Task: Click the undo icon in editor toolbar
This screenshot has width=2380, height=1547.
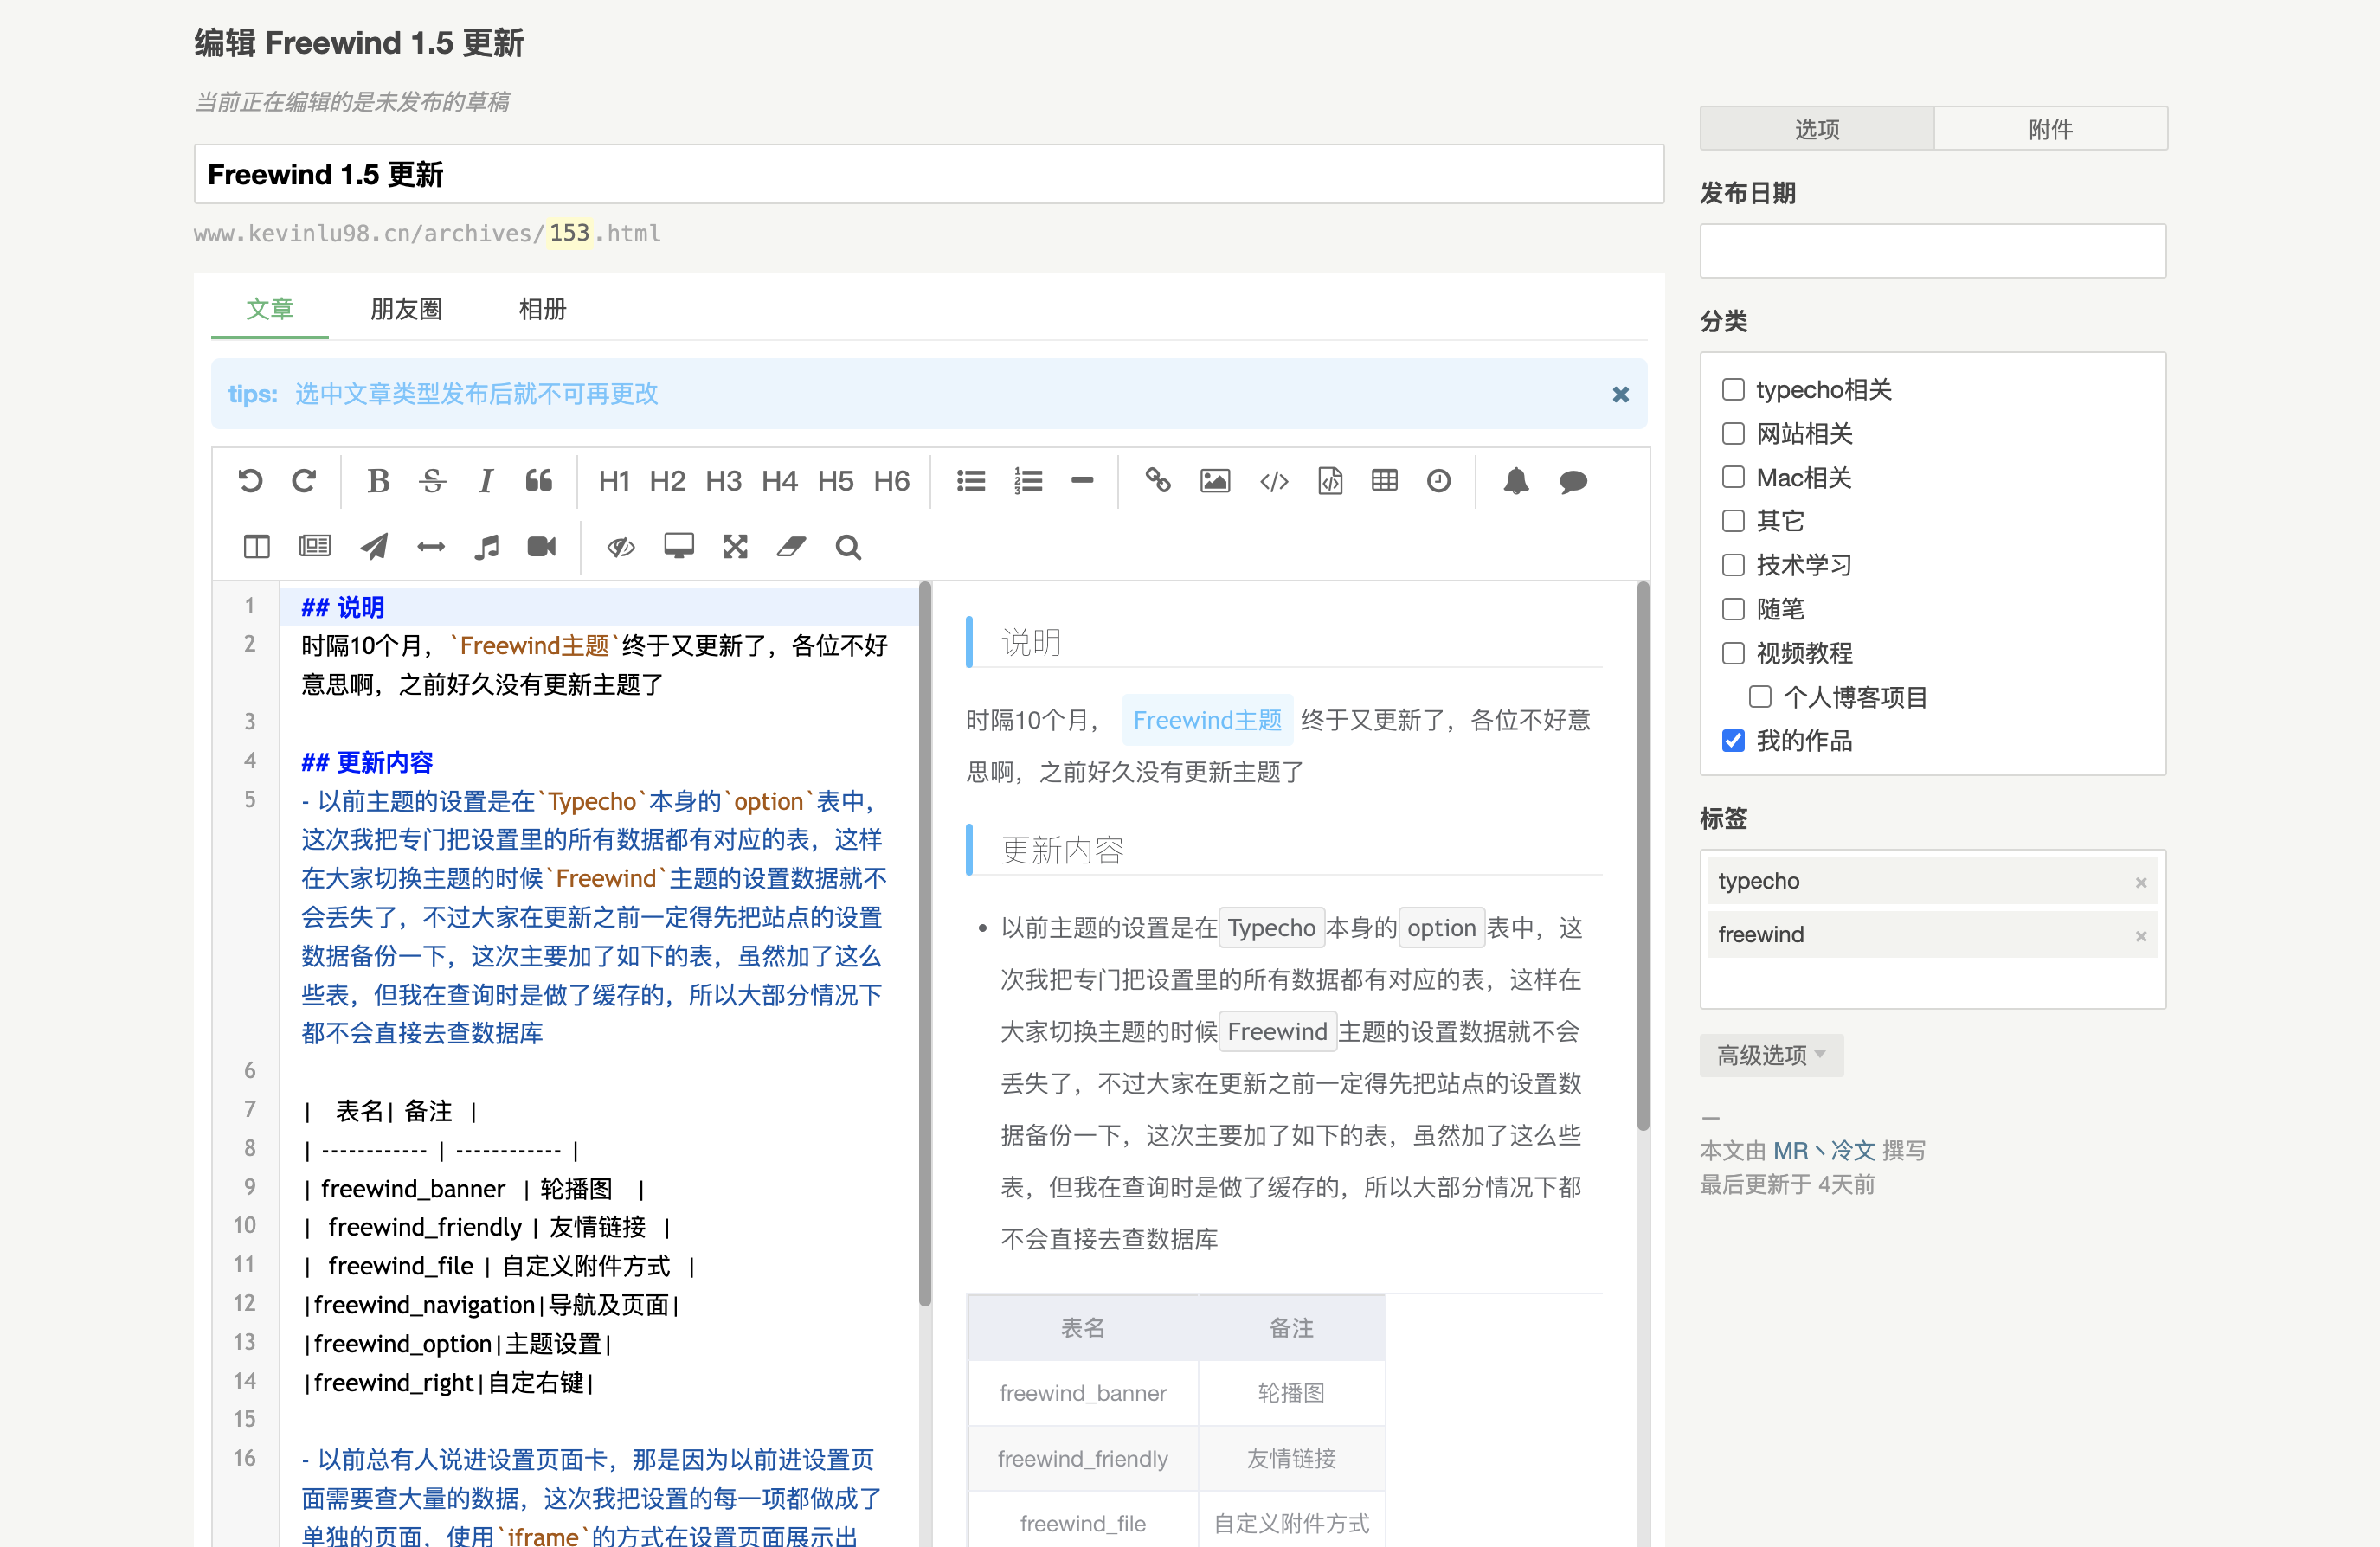Action: (250, 481)
